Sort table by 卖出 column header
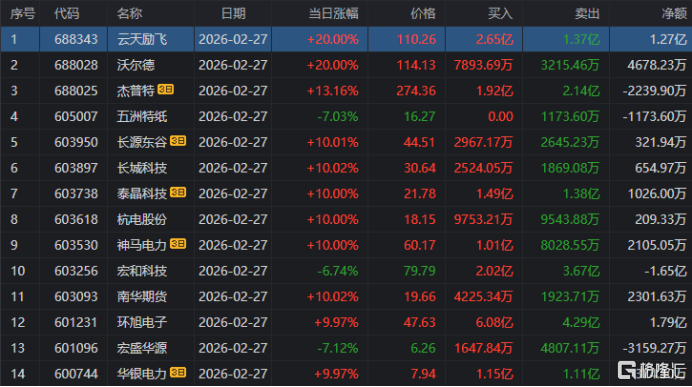 point(587,14)
